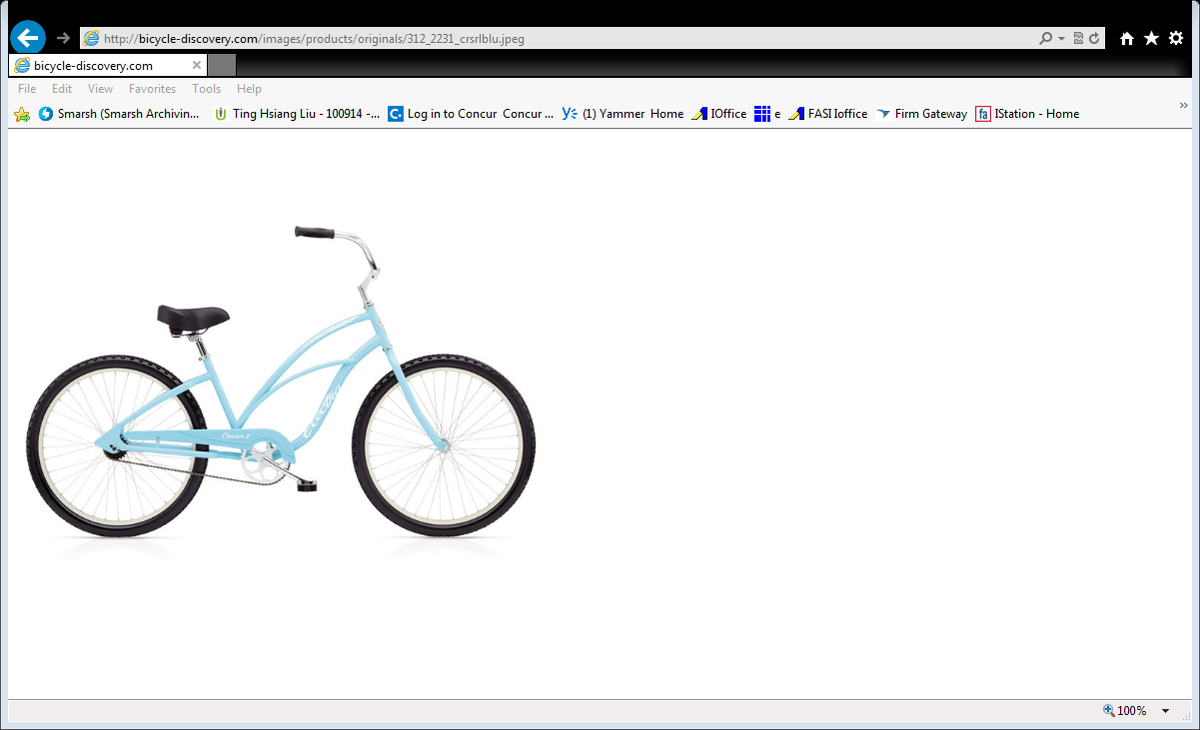Open the Favorites menu
Viewport: 1200px width, 730px height.
point(152,88)
